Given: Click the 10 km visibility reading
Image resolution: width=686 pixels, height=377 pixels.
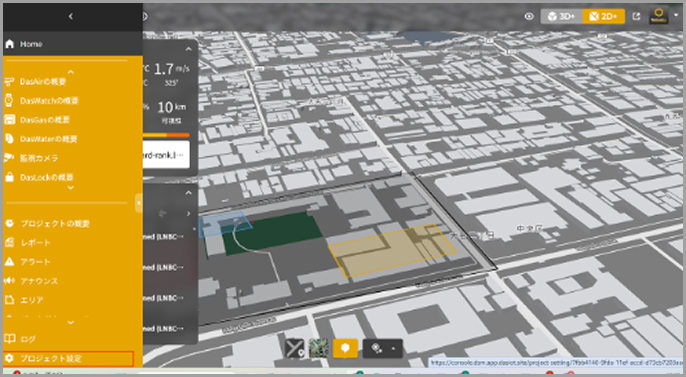Looking at the screenshot, I should (x=172, y=107).
